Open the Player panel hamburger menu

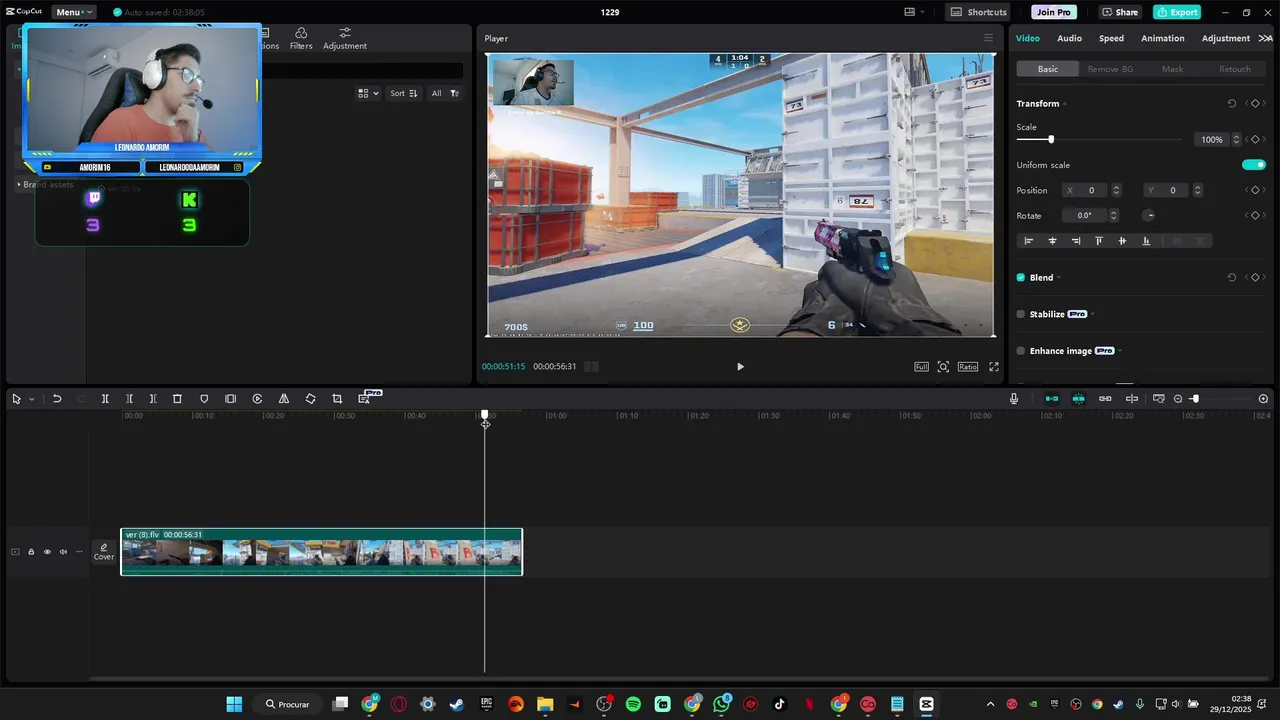(x=989, y=38)
